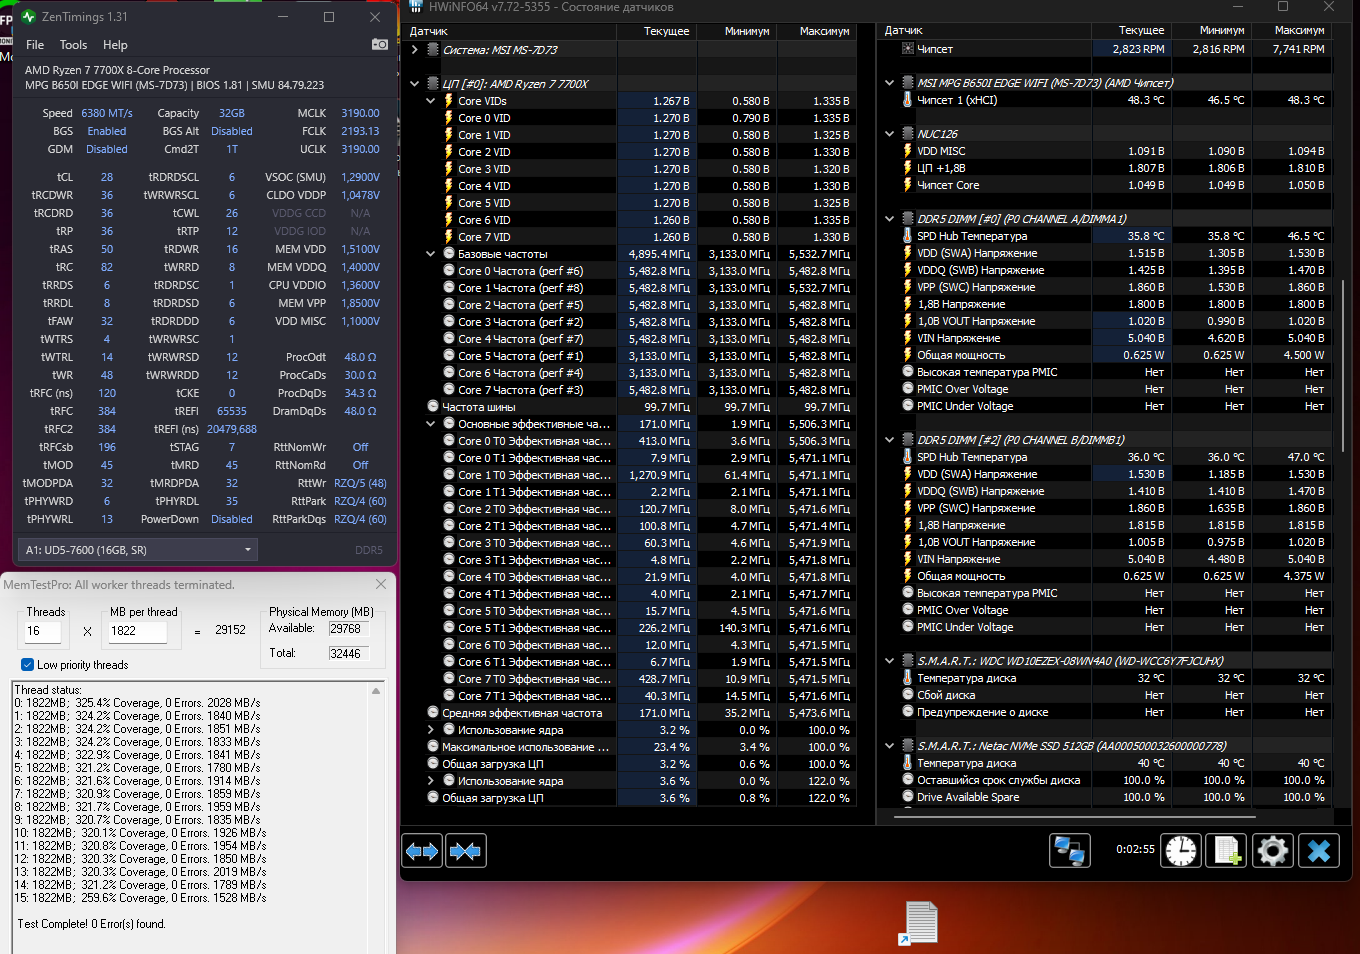Open HWiNFO remote network monitoring icon
Screen dimensions: 1360x954
click(x=1069, y=851)
